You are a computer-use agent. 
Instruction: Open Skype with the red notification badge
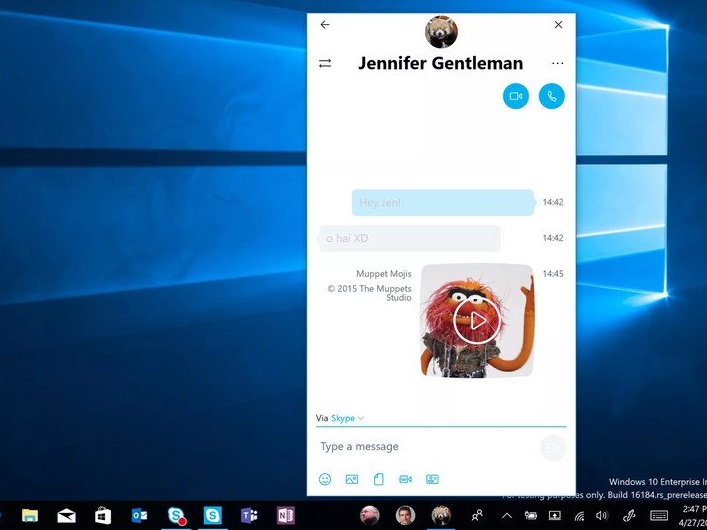click(176, 516)
